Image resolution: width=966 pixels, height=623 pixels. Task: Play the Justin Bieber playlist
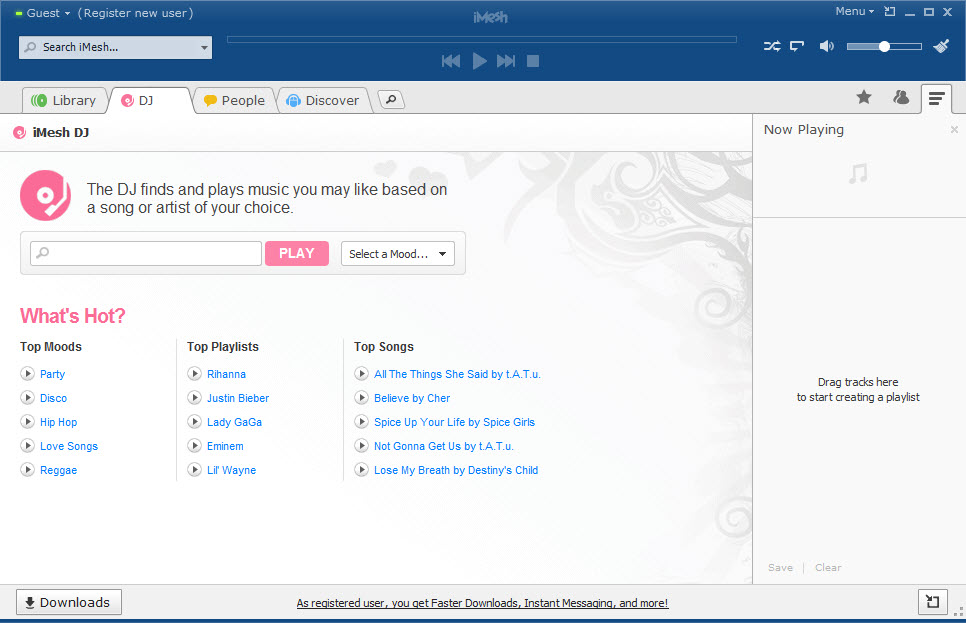point(194,397)
